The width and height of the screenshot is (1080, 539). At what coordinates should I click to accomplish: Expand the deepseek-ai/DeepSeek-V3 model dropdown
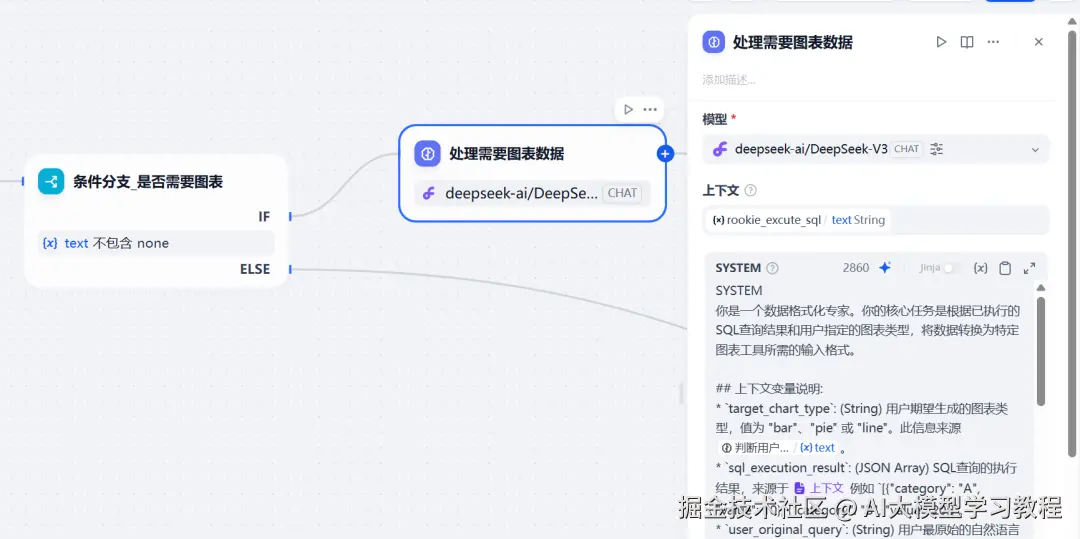pos(1035,149)
